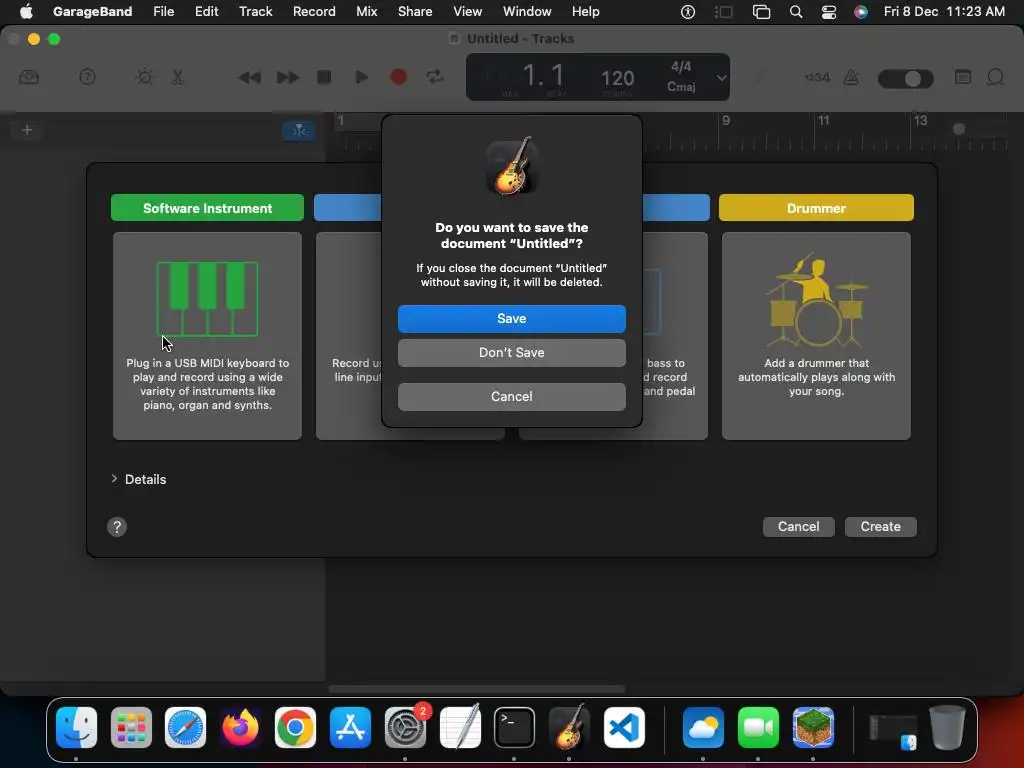The width and height of the screenshot is (1024, 768).
Task: Open the Mix menu
Action: 366,11
